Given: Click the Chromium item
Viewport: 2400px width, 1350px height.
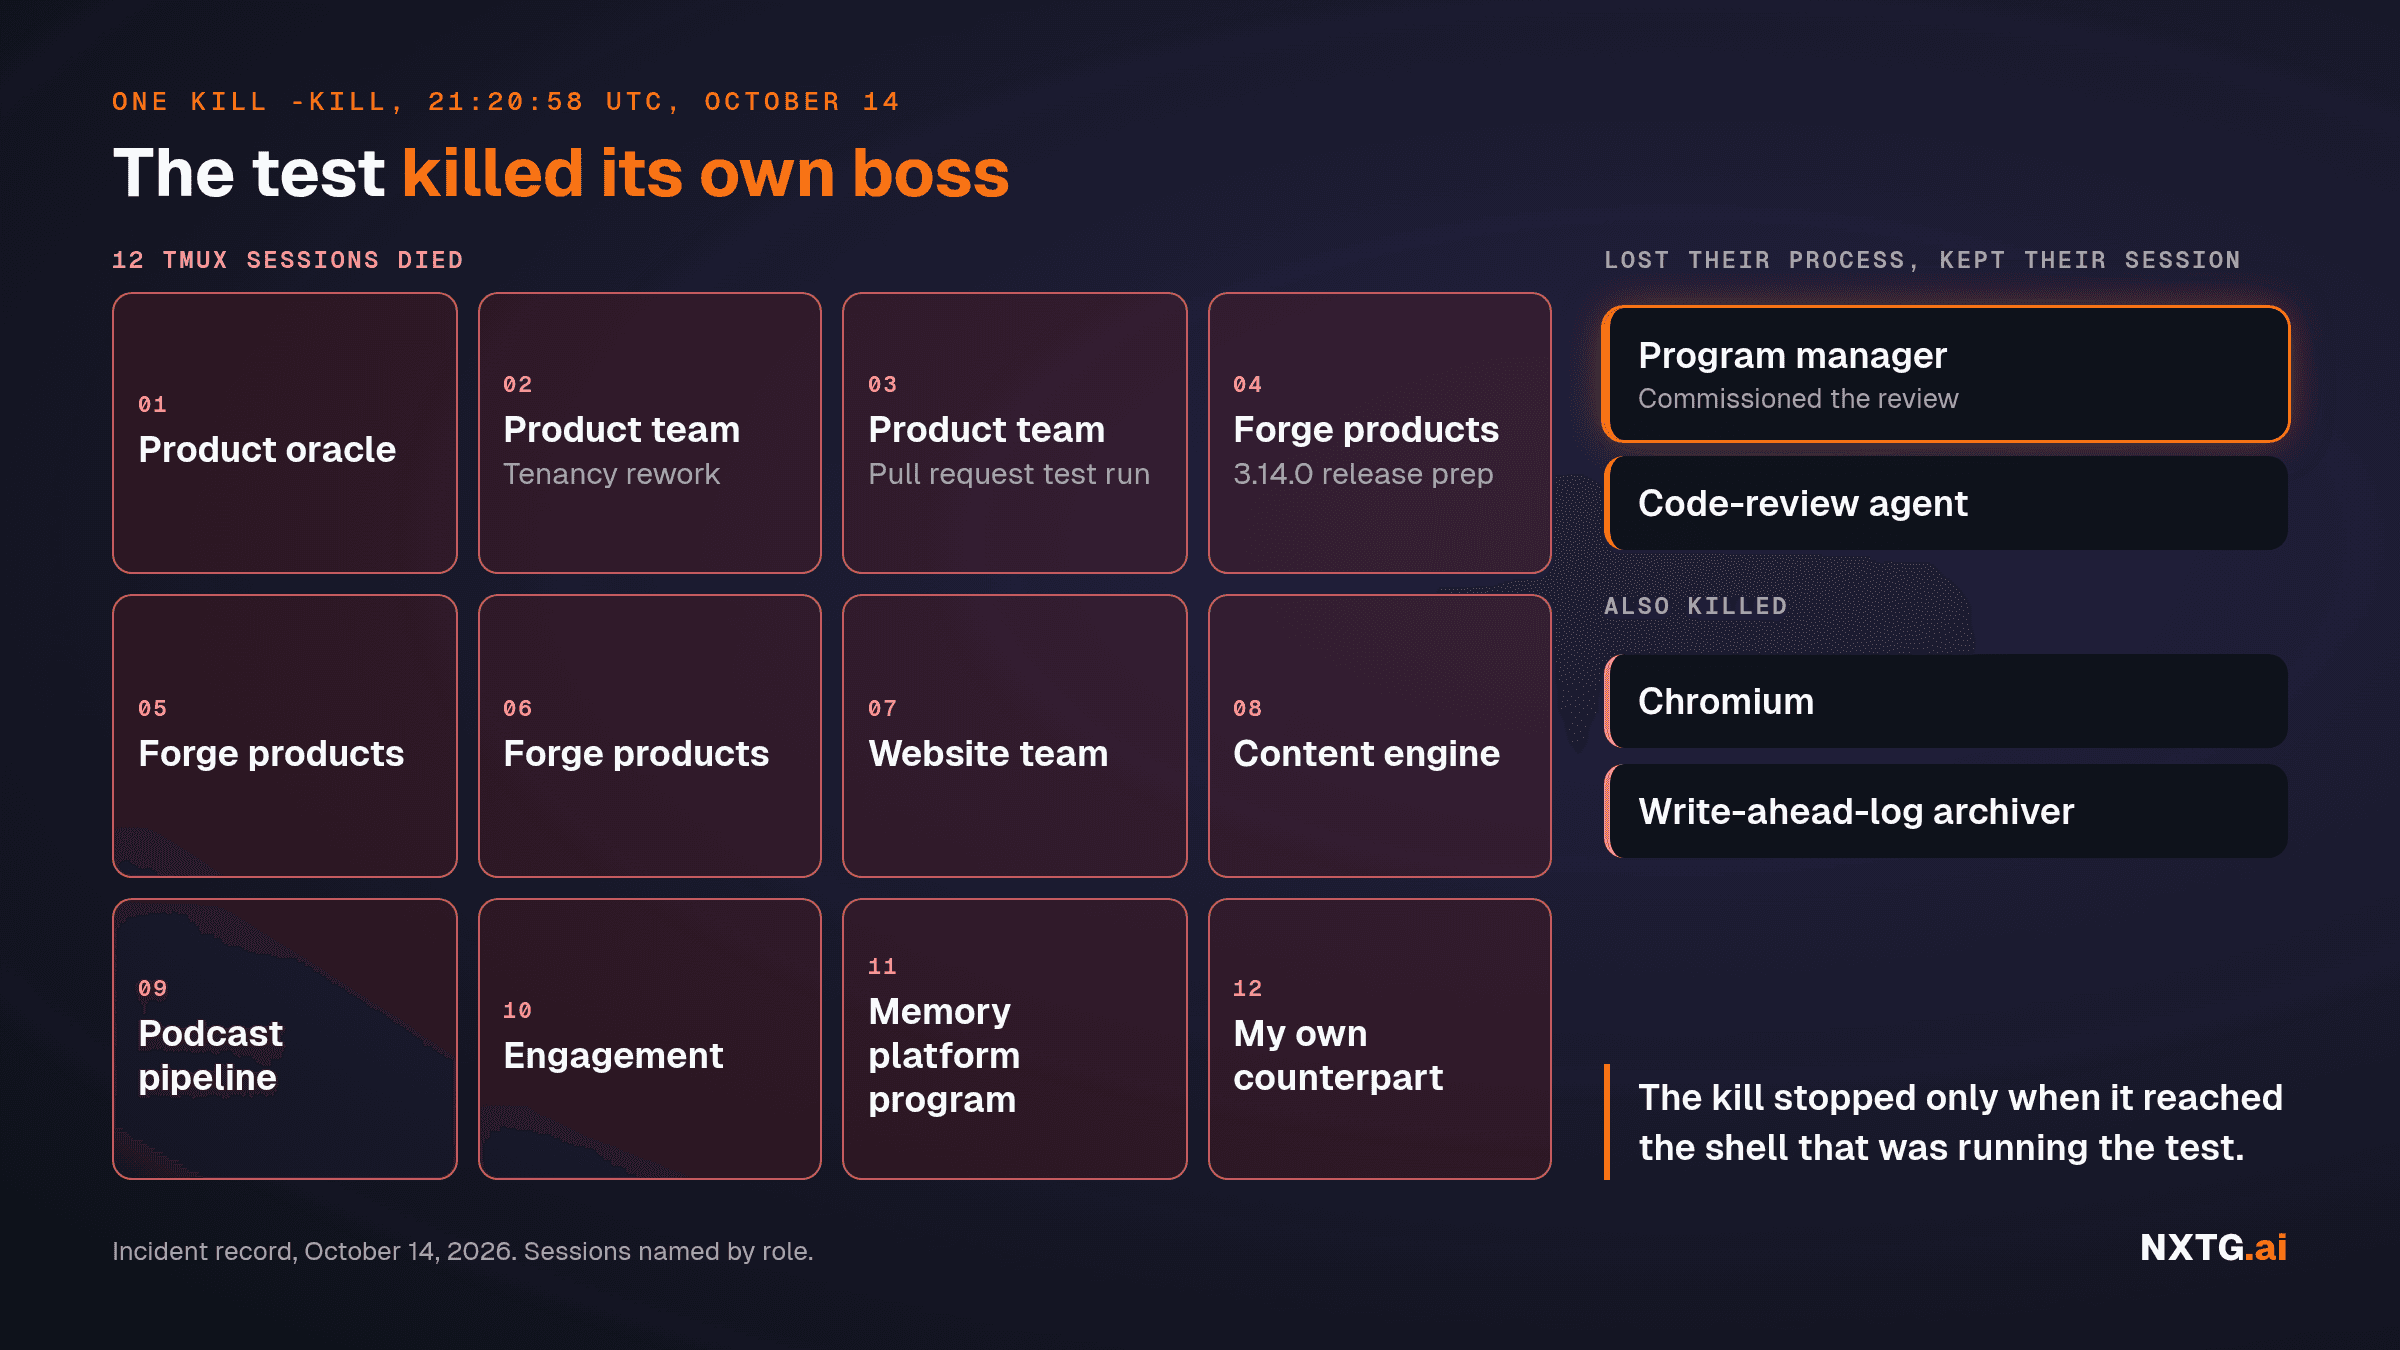Looking at the screenshot, I should pyautogui.click(x=1946, y=701).
